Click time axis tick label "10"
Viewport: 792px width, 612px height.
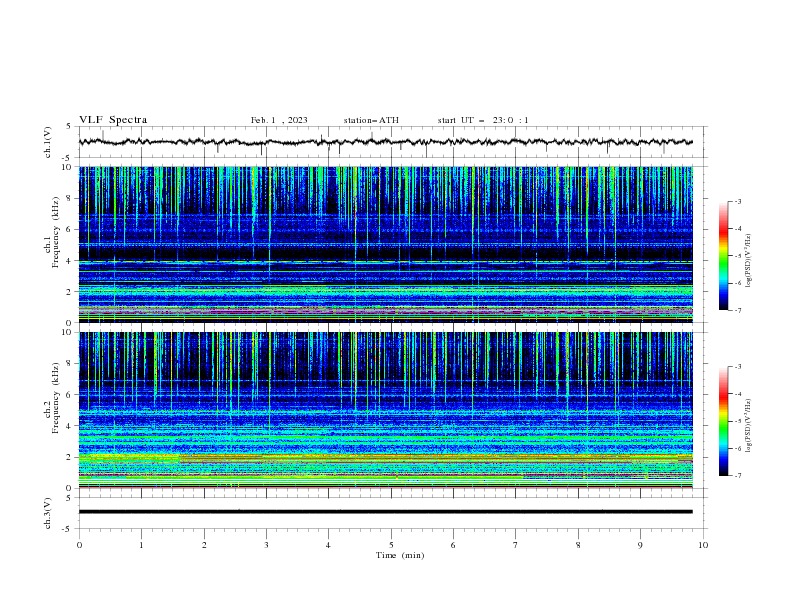point(703,545)
